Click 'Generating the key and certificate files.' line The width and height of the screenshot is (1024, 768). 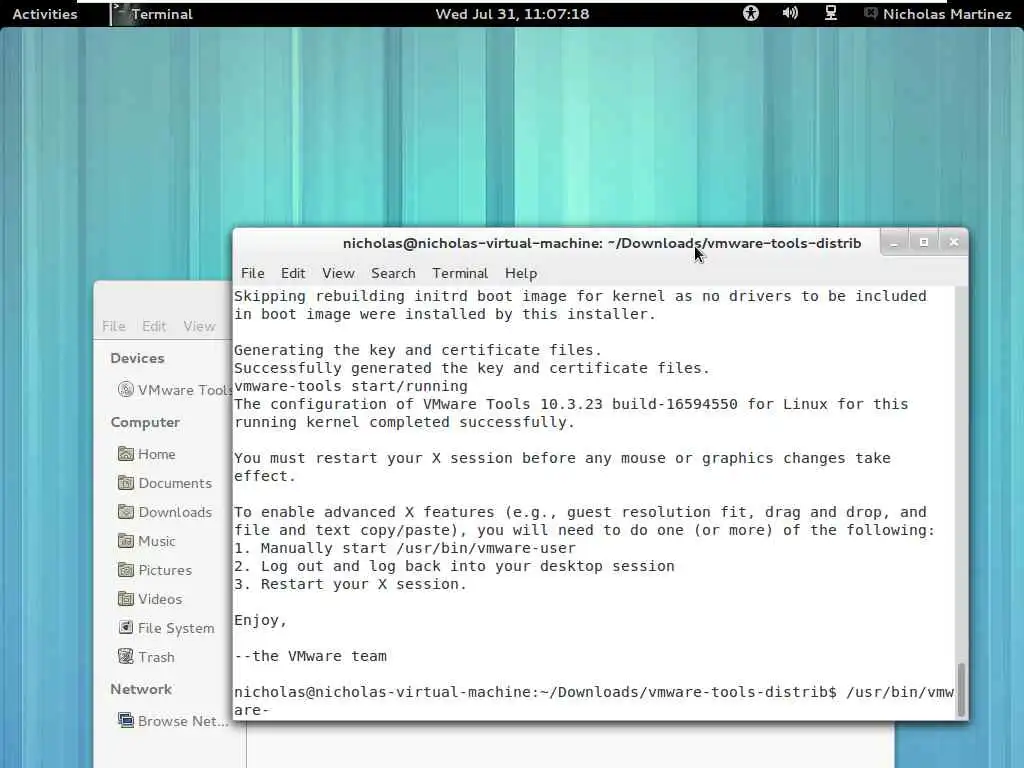pyautogui.click(x=418, y=350)
